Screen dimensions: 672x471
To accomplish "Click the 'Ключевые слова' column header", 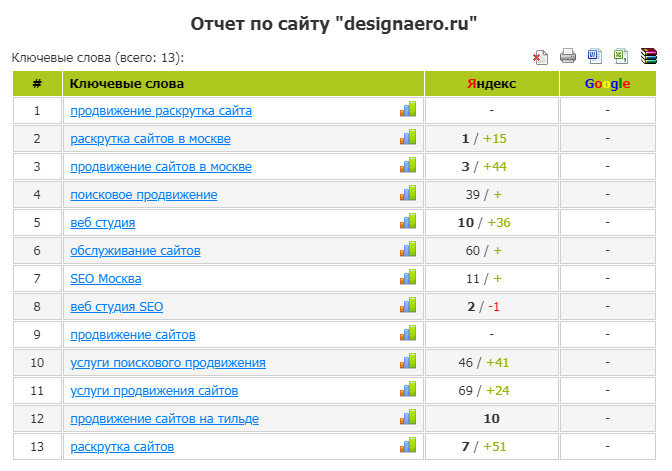I will click(x=243, y=84).
